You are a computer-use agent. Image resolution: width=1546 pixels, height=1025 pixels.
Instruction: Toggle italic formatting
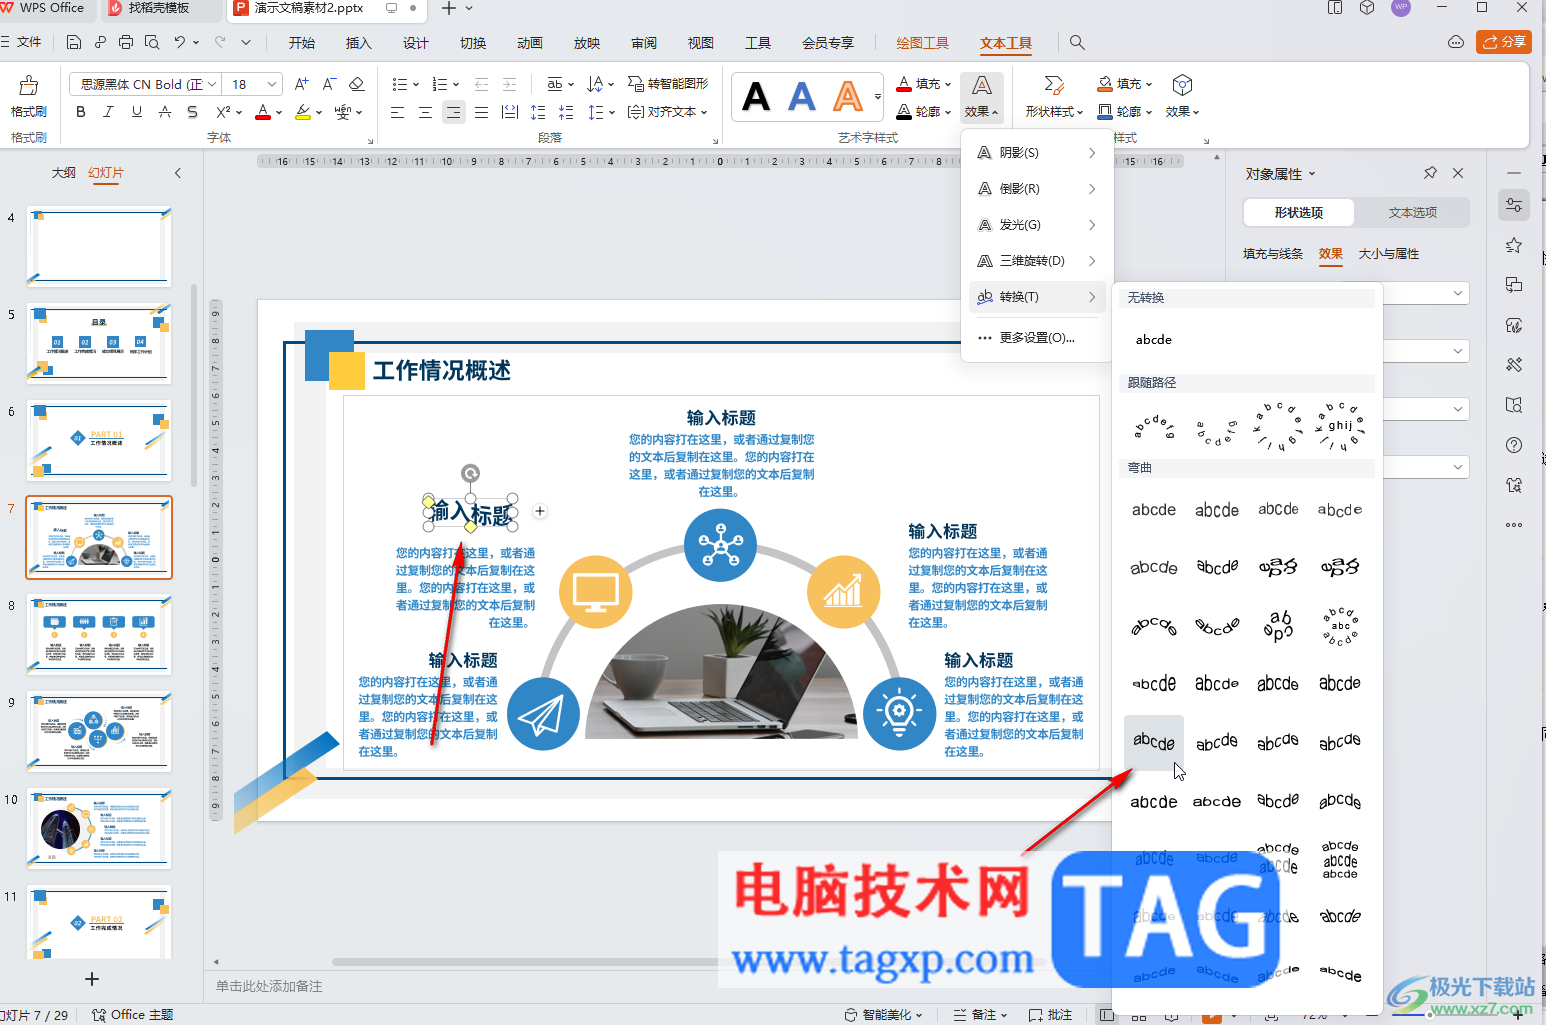109,112
